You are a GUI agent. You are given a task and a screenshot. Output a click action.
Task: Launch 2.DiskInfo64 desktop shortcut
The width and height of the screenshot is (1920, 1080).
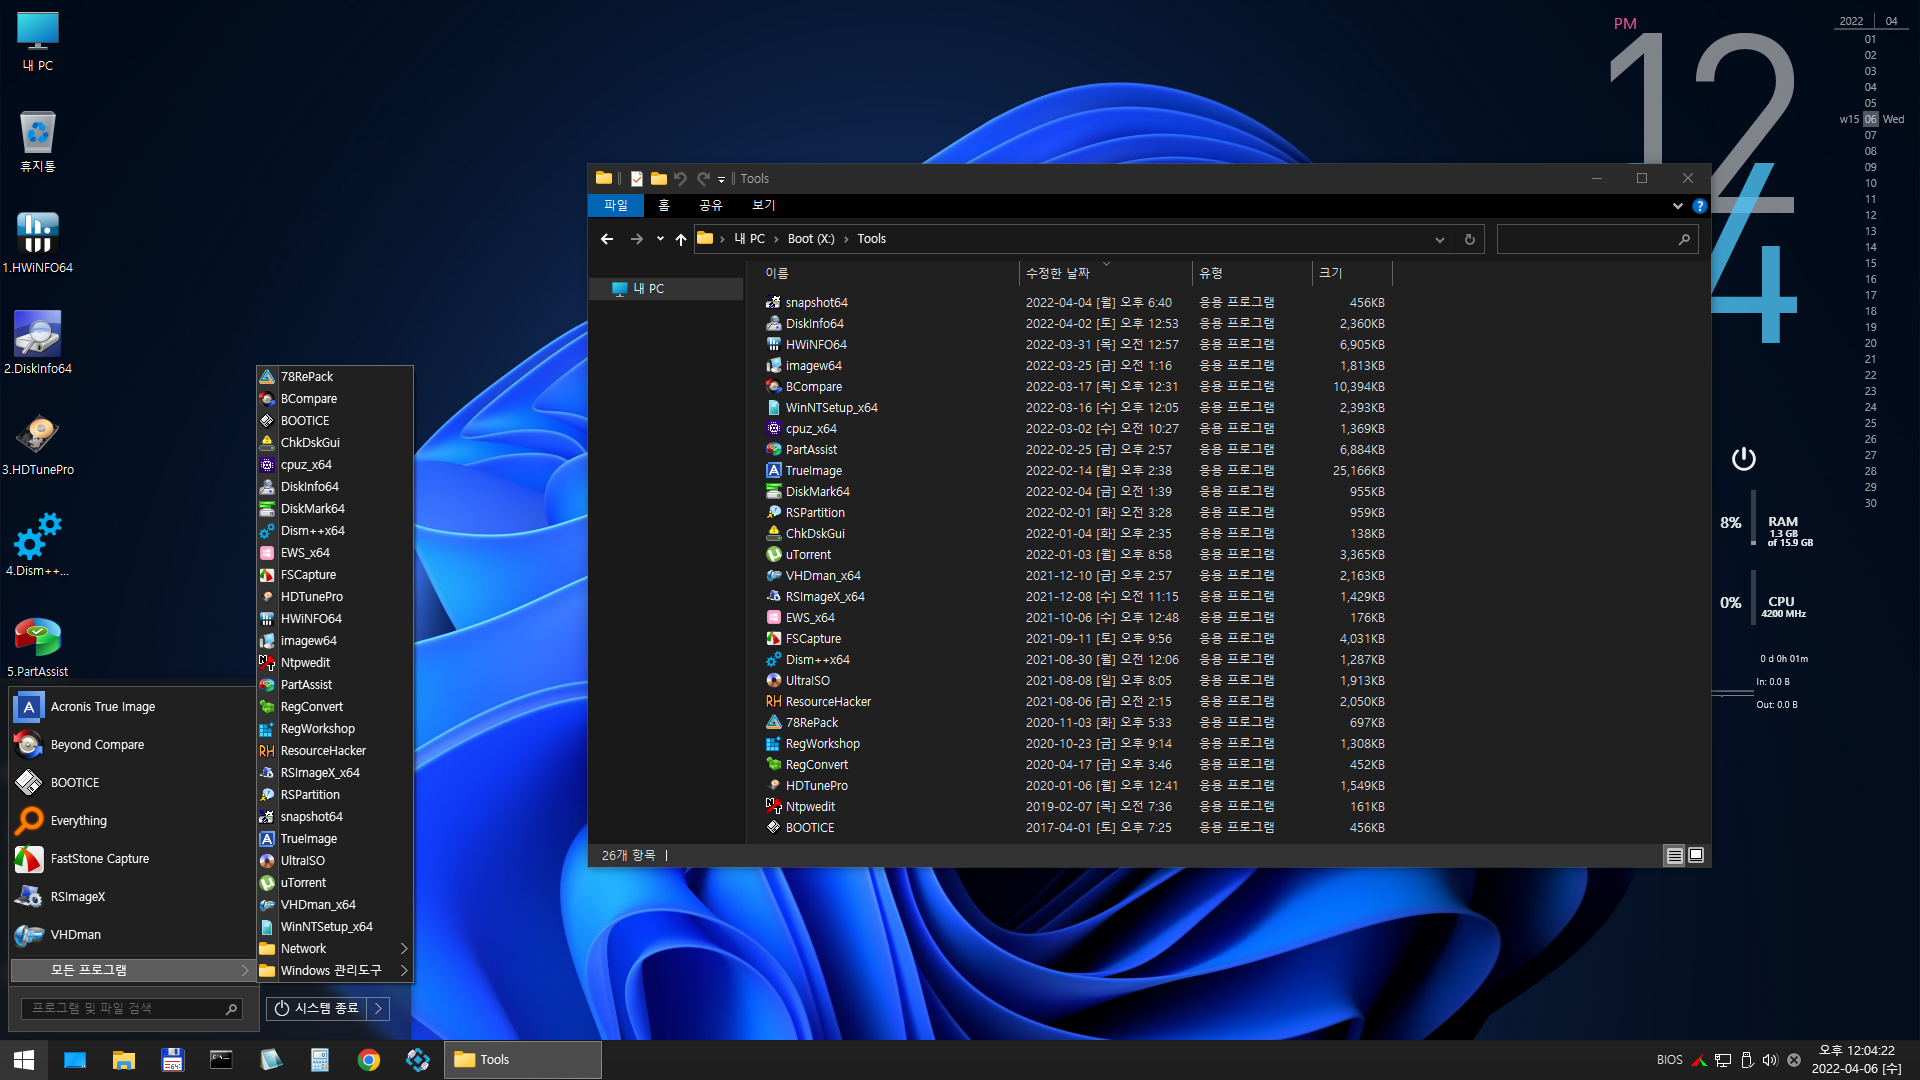tap(38, 343)
